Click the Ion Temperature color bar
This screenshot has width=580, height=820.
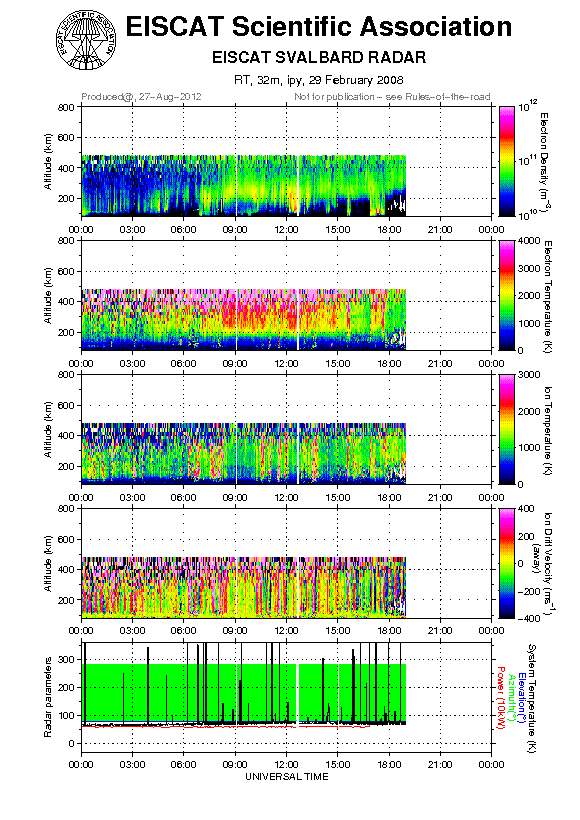(x=507, y=429)
